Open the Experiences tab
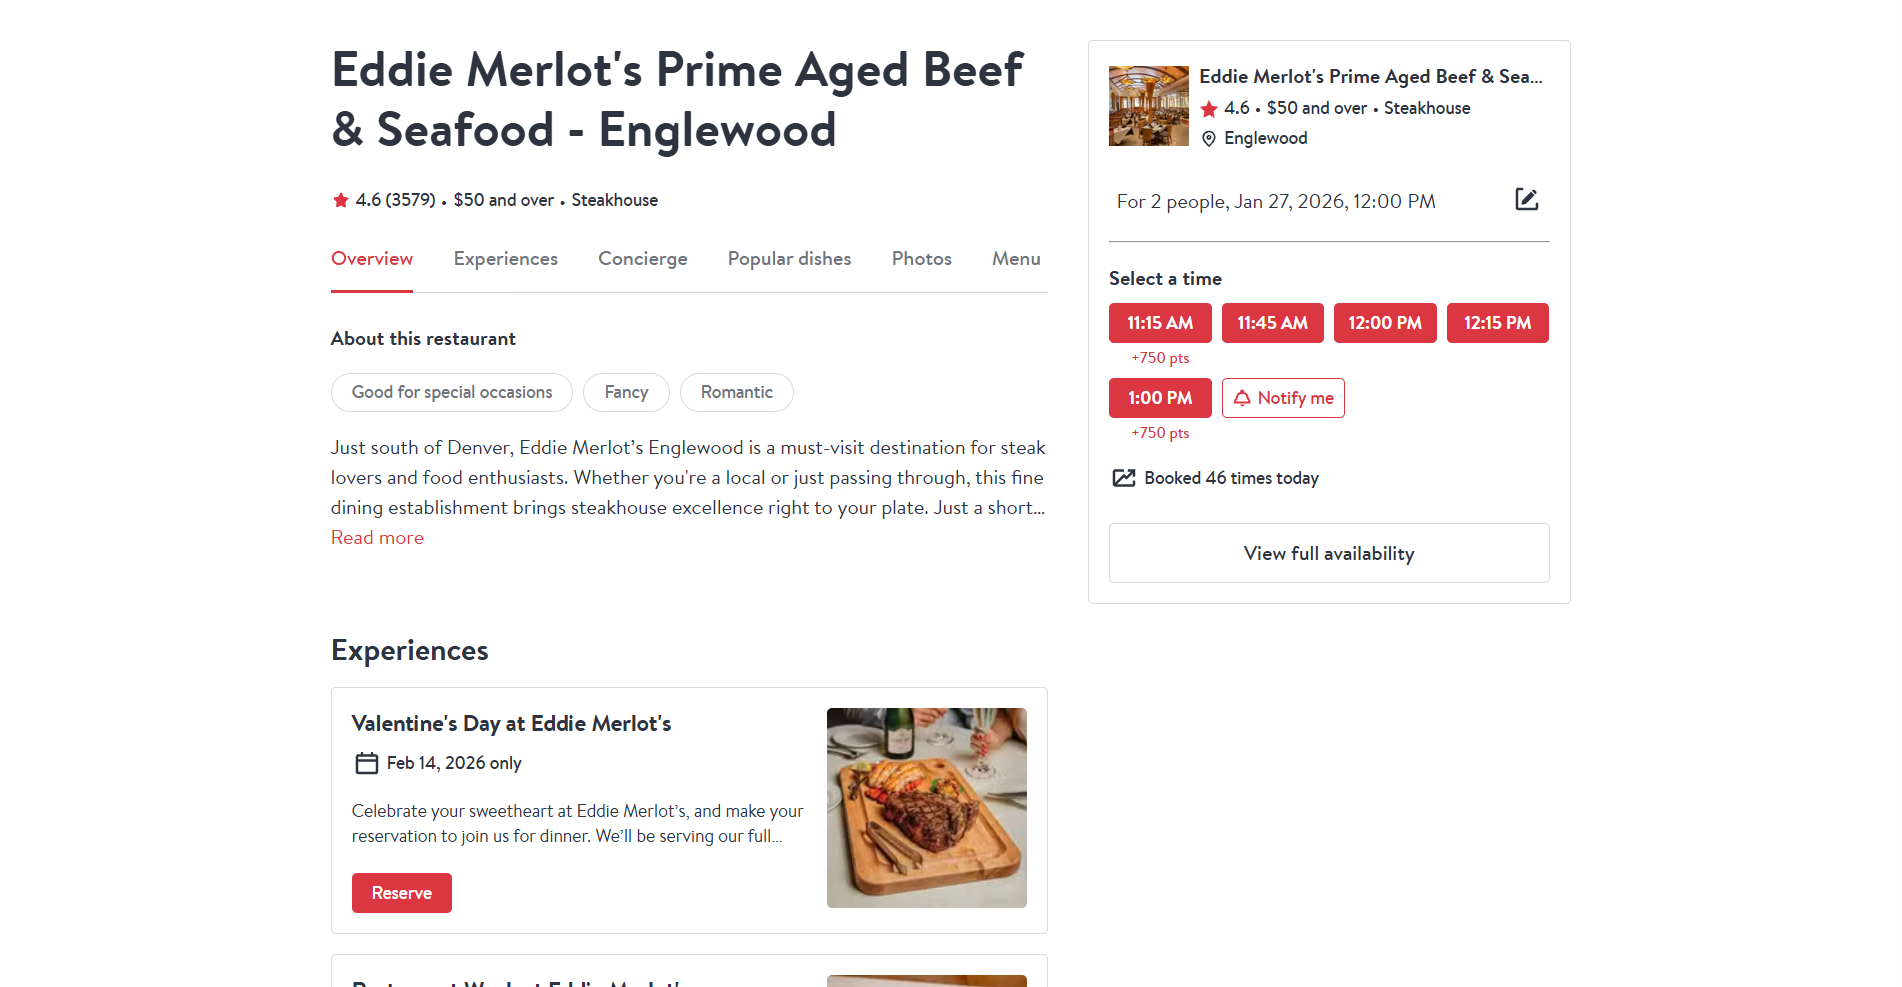This screenshot has width=1902, height=987. point(505,259)
